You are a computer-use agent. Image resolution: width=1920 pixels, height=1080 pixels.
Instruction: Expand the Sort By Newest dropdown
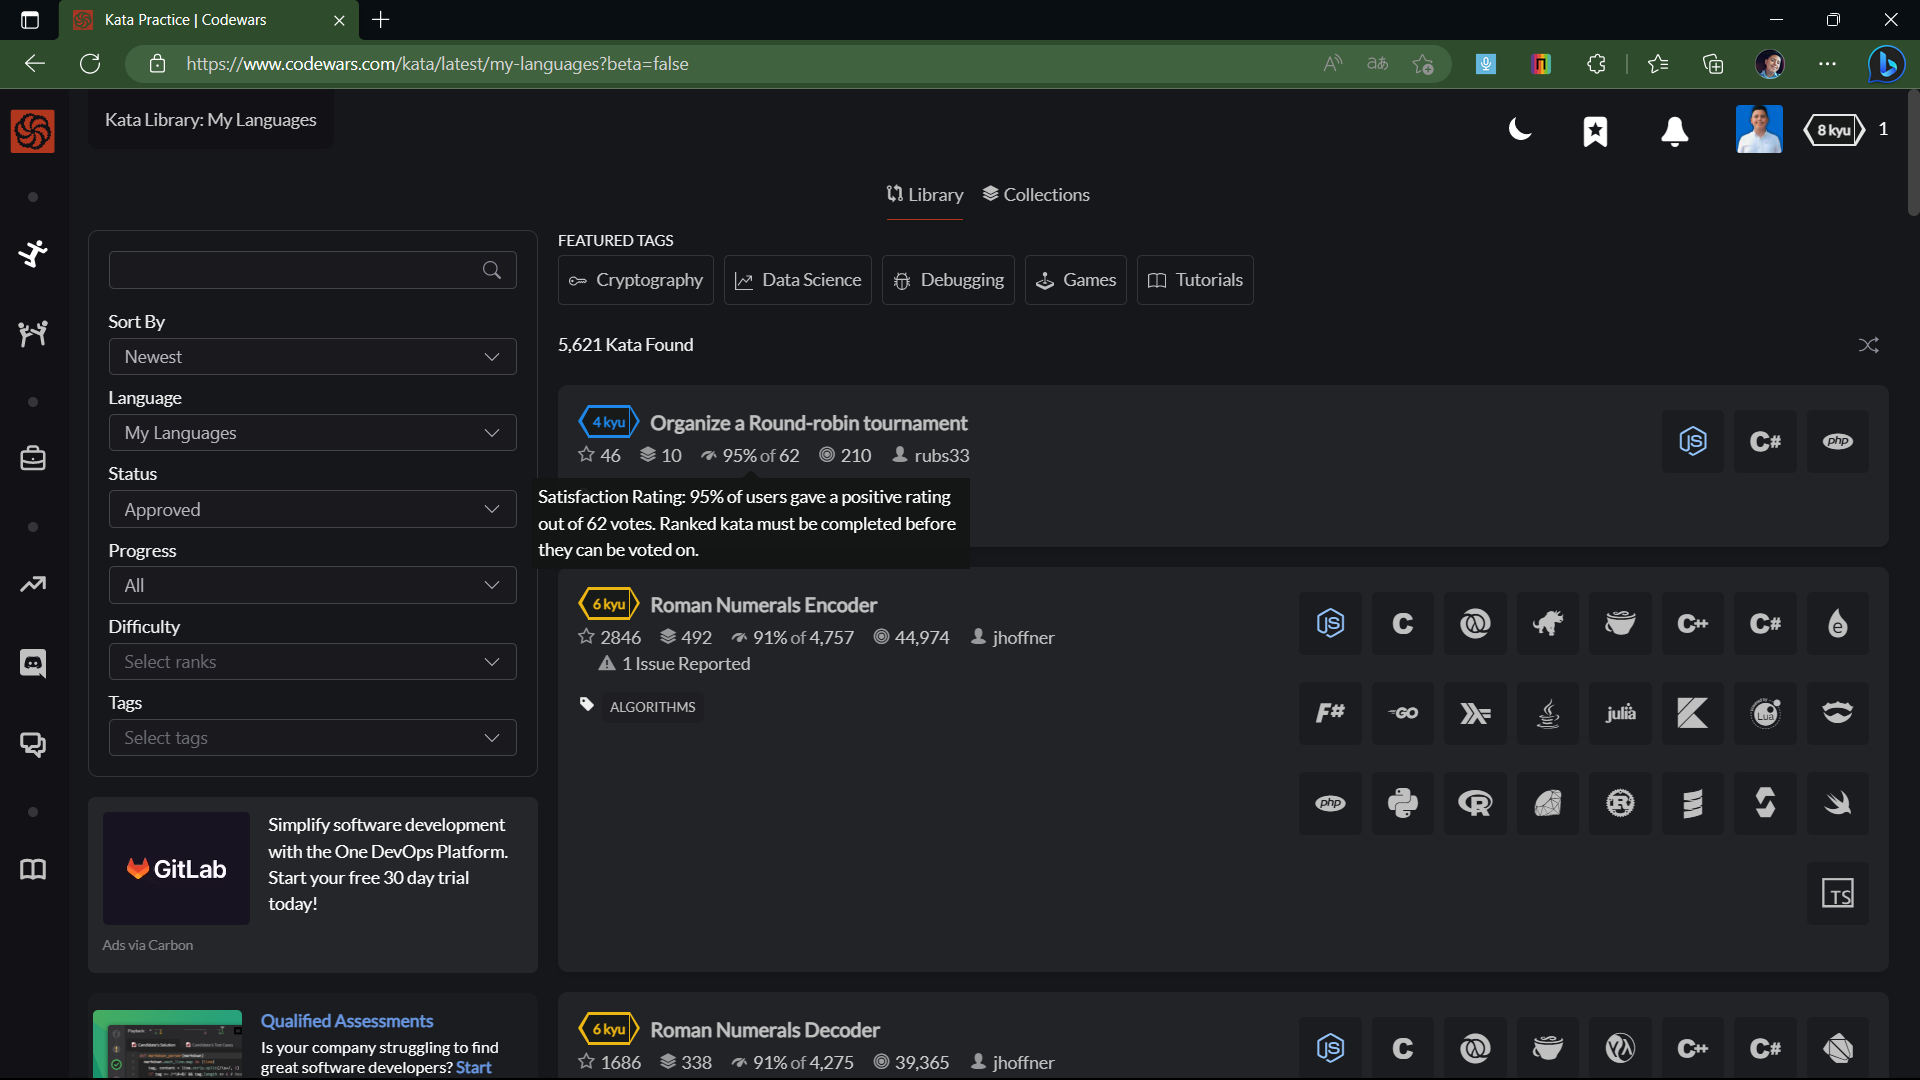(x=312, y=357)
